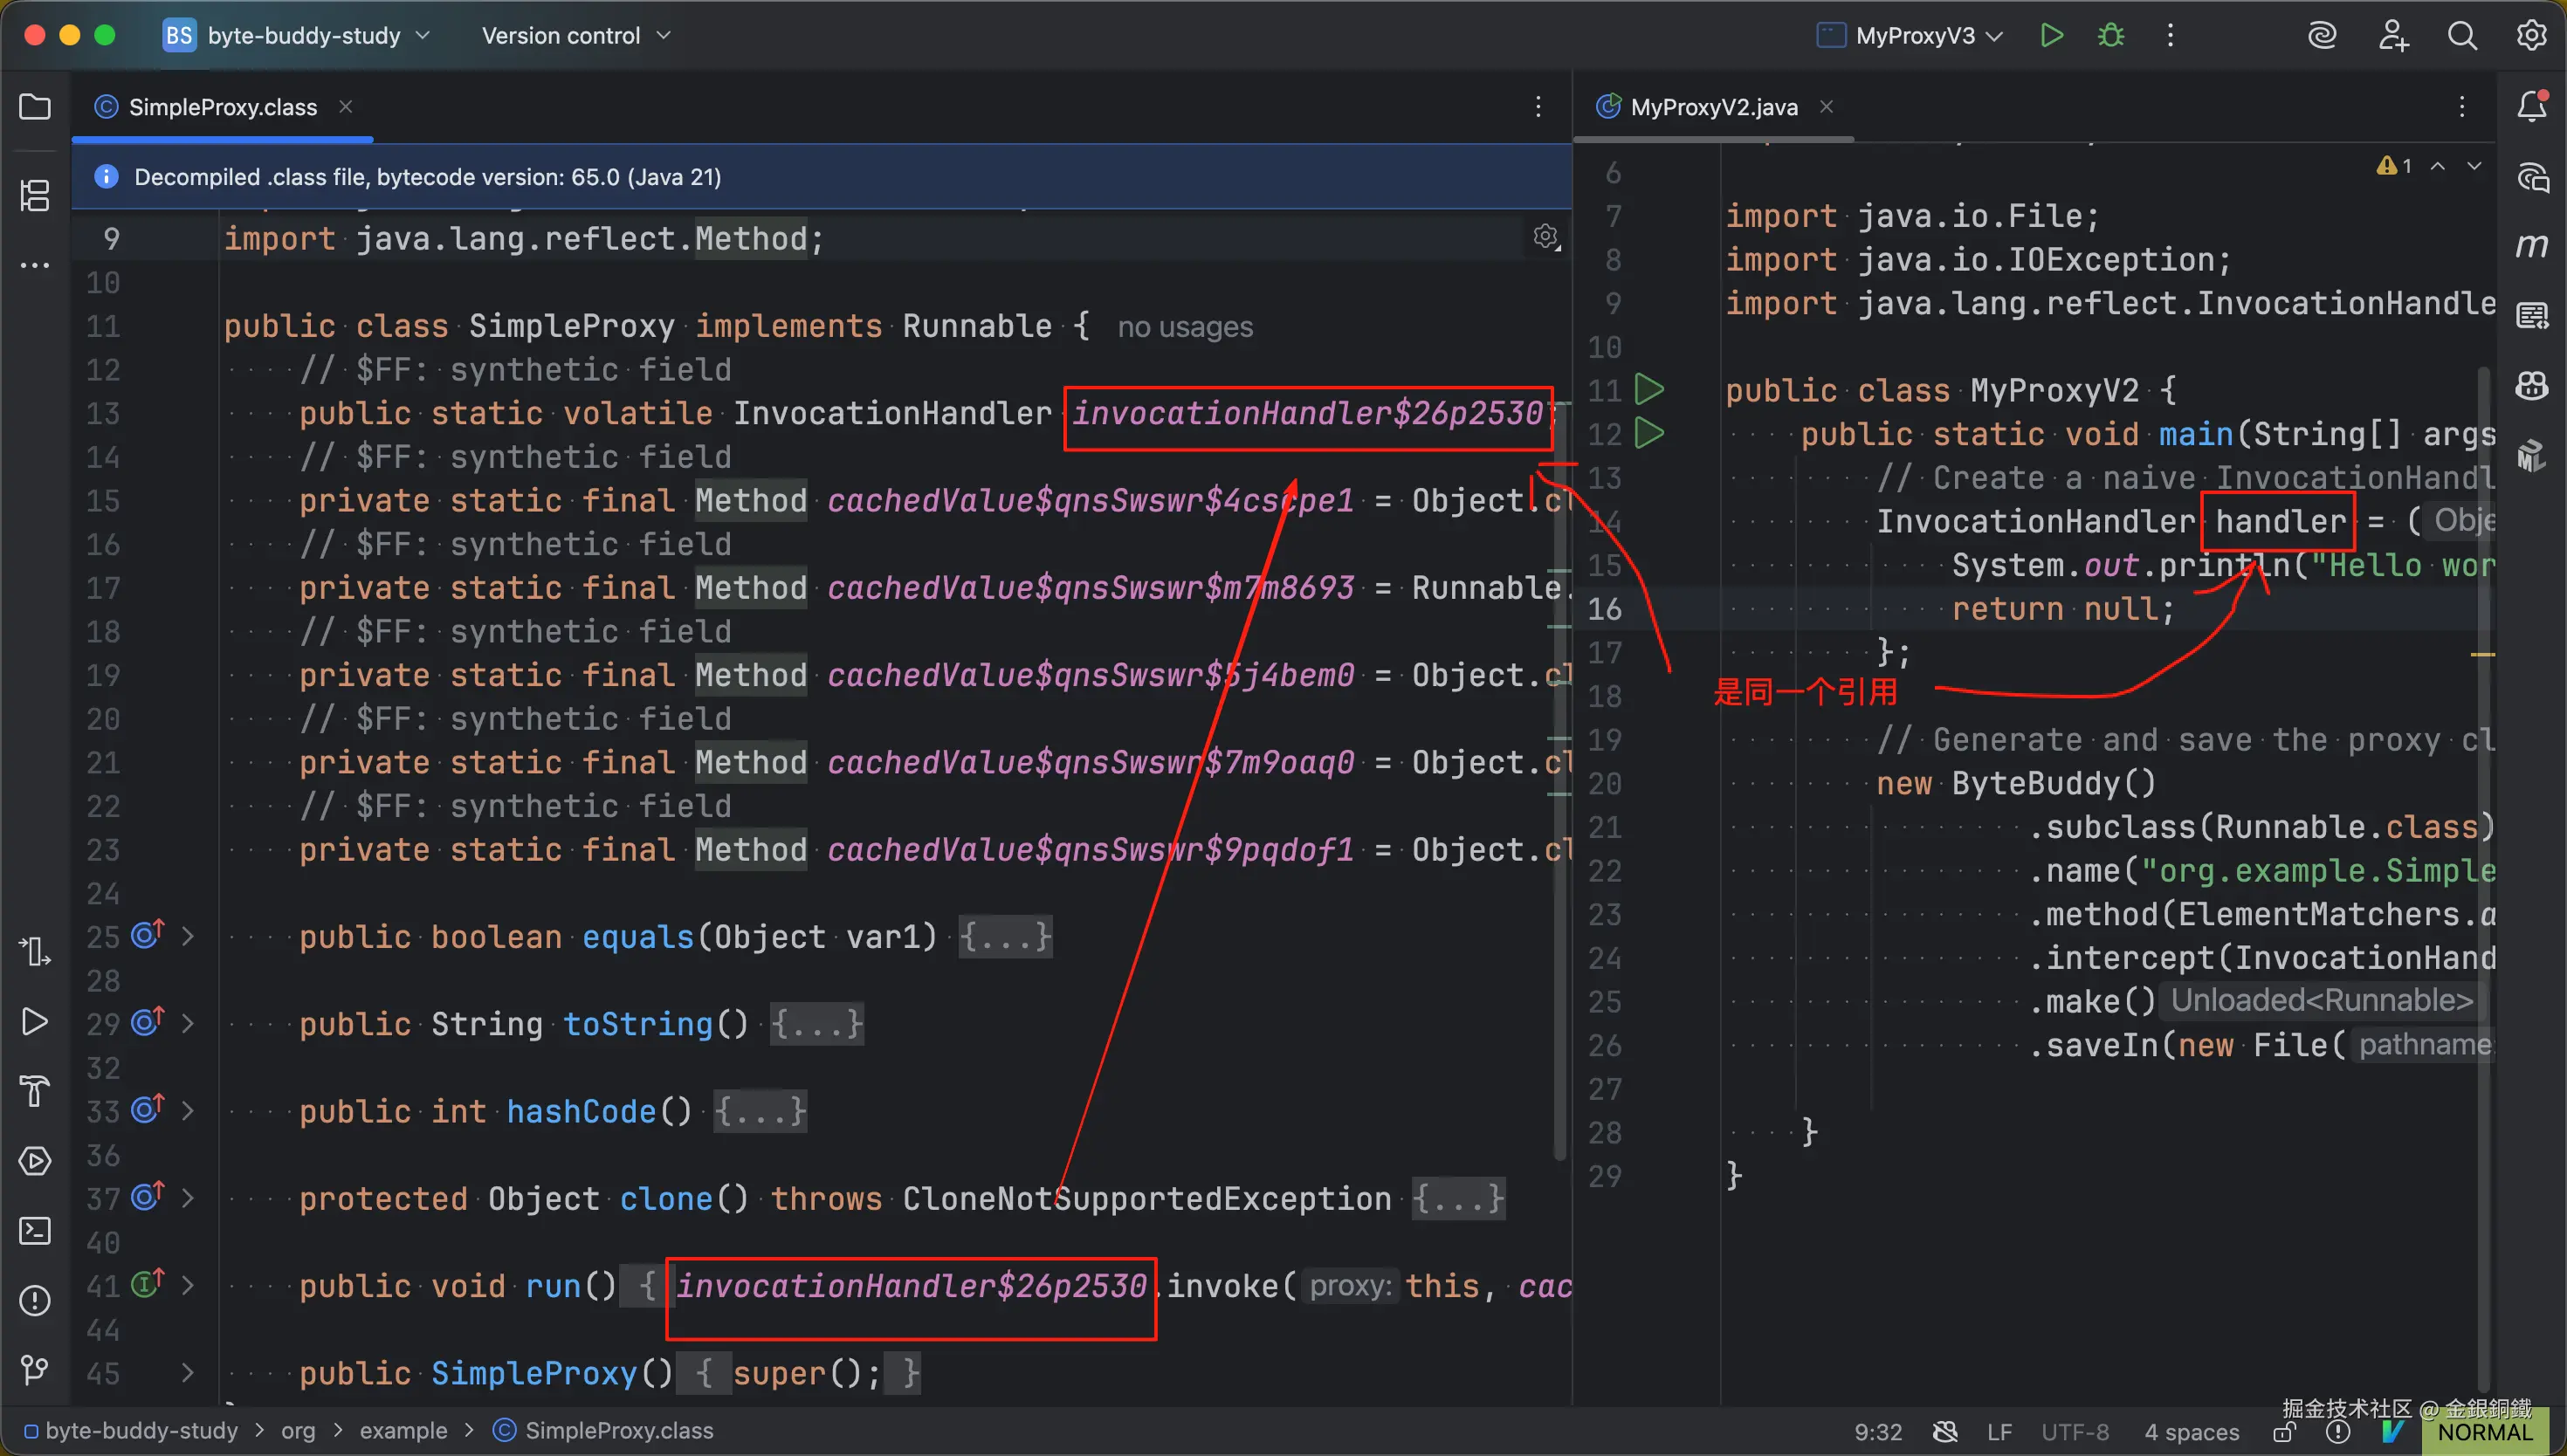Open the Structure tool window
This screenshot has height=1456, width=2567.
click(35, 195)
